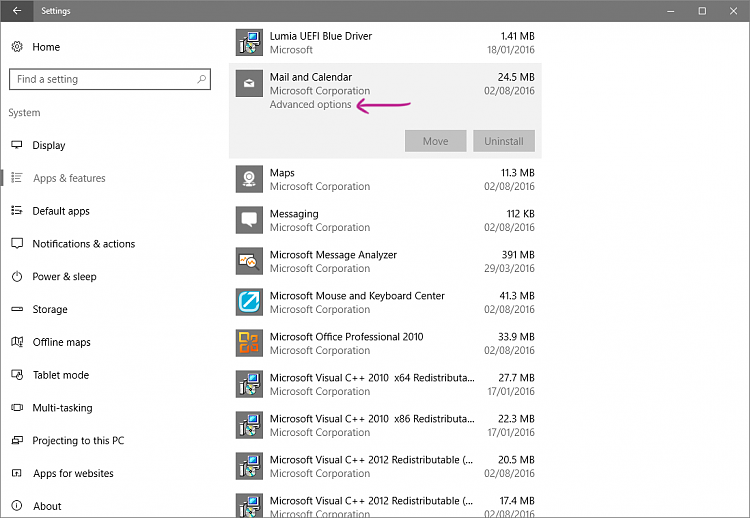Click the About info icon
750x518 pixels.
(17, 506)
